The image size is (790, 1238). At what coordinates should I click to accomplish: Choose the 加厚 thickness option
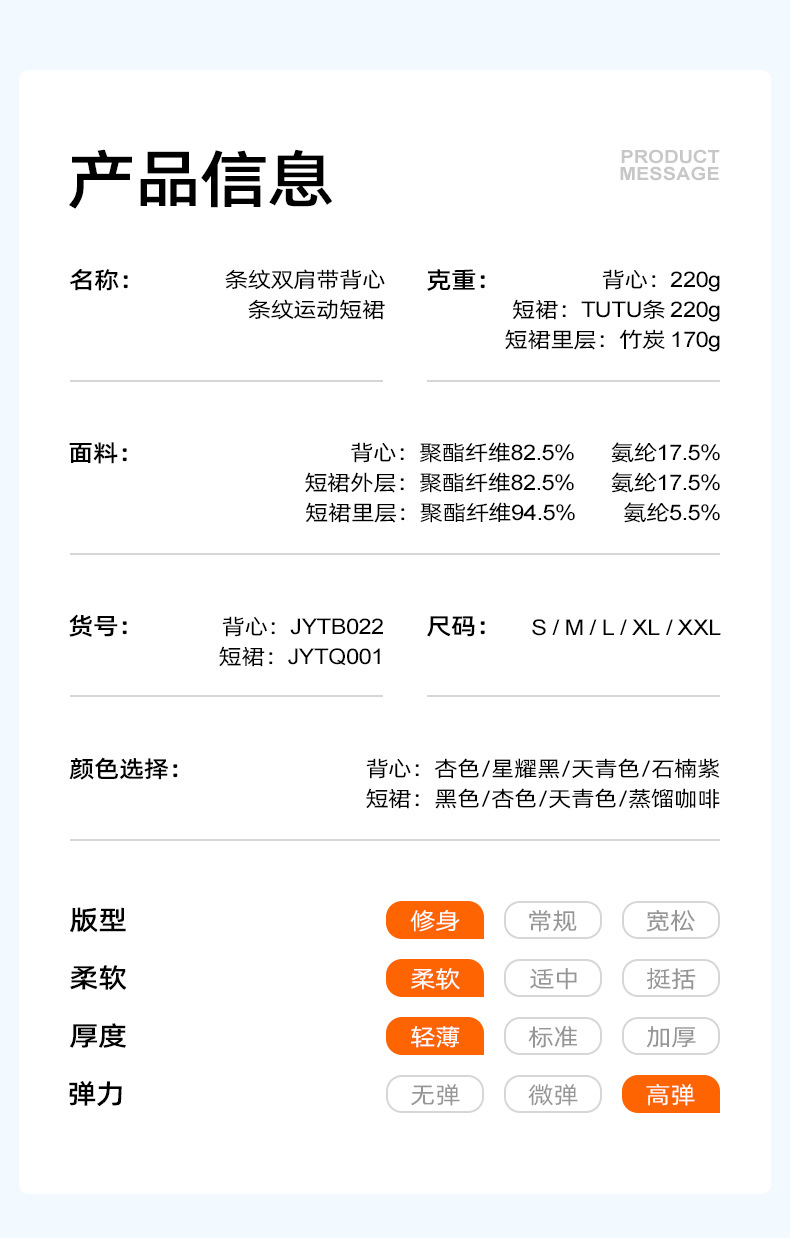670,1036
